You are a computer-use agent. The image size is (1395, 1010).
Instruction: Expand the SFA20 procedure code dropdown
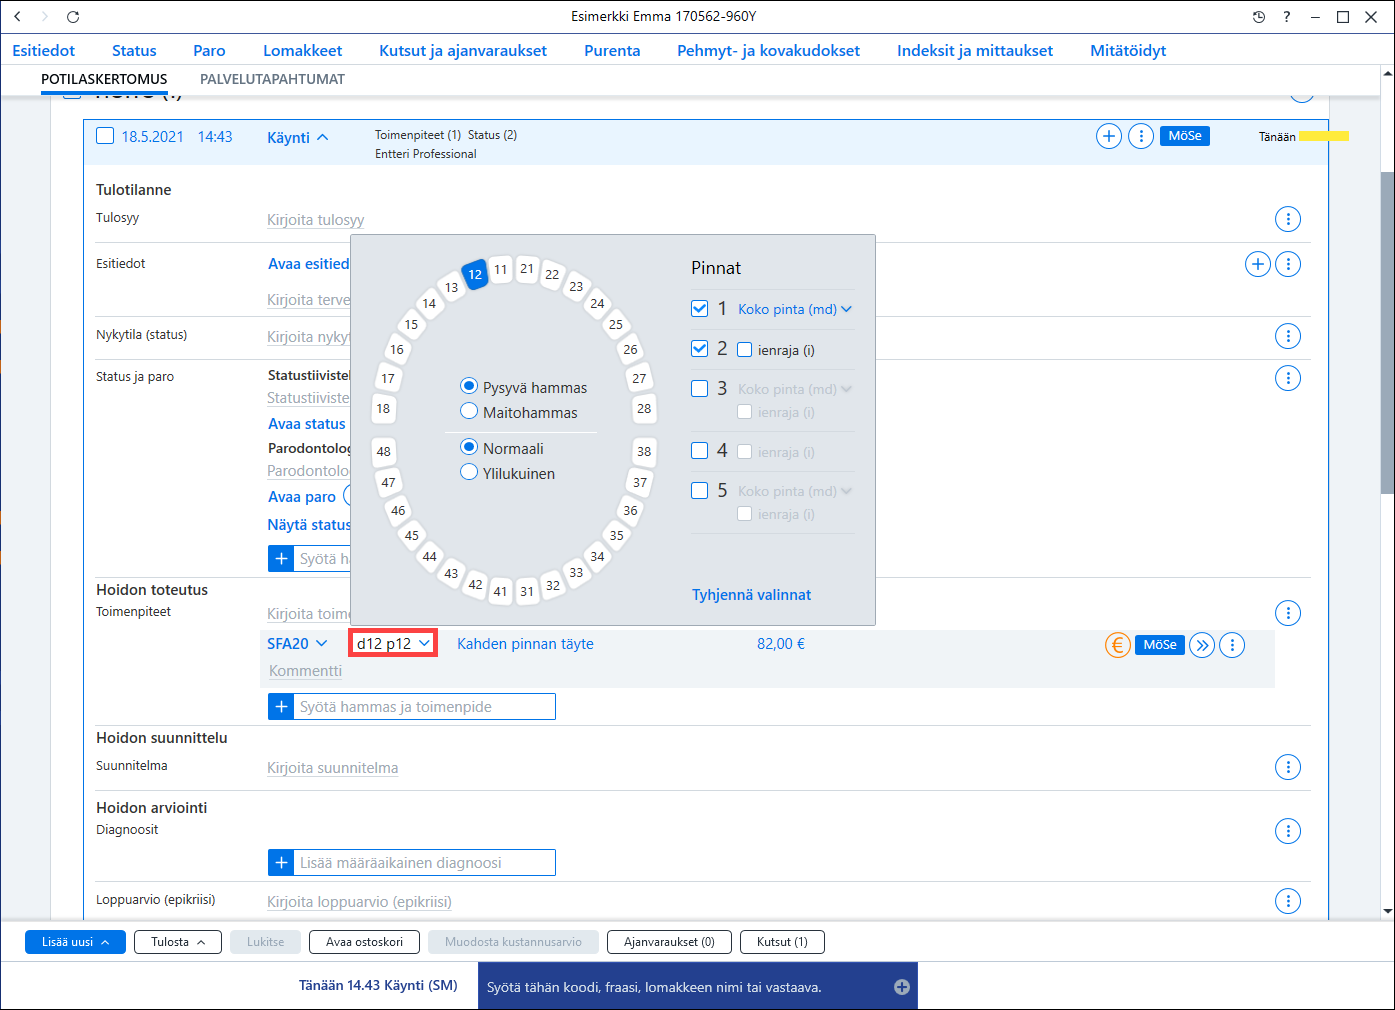click(297, 644)
